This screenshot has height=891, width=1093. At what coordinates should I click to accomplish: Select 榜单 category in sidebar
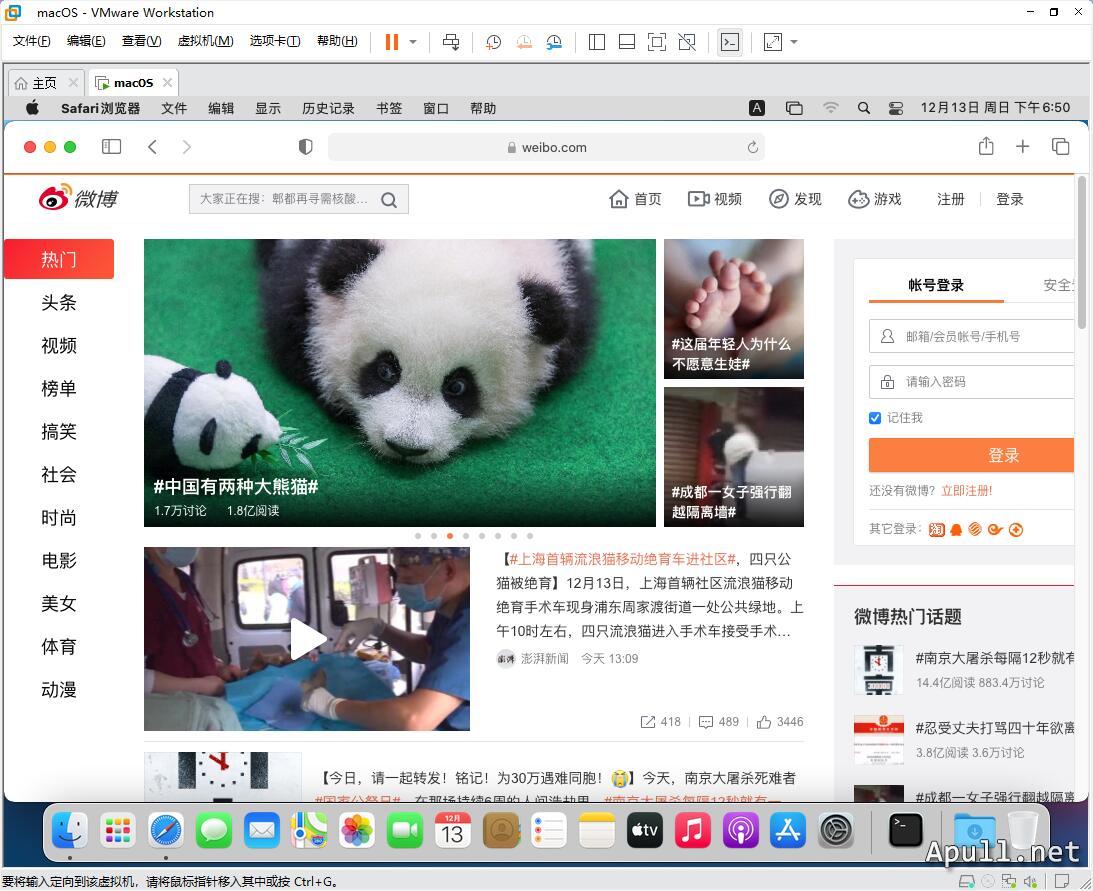click(59, 388)
